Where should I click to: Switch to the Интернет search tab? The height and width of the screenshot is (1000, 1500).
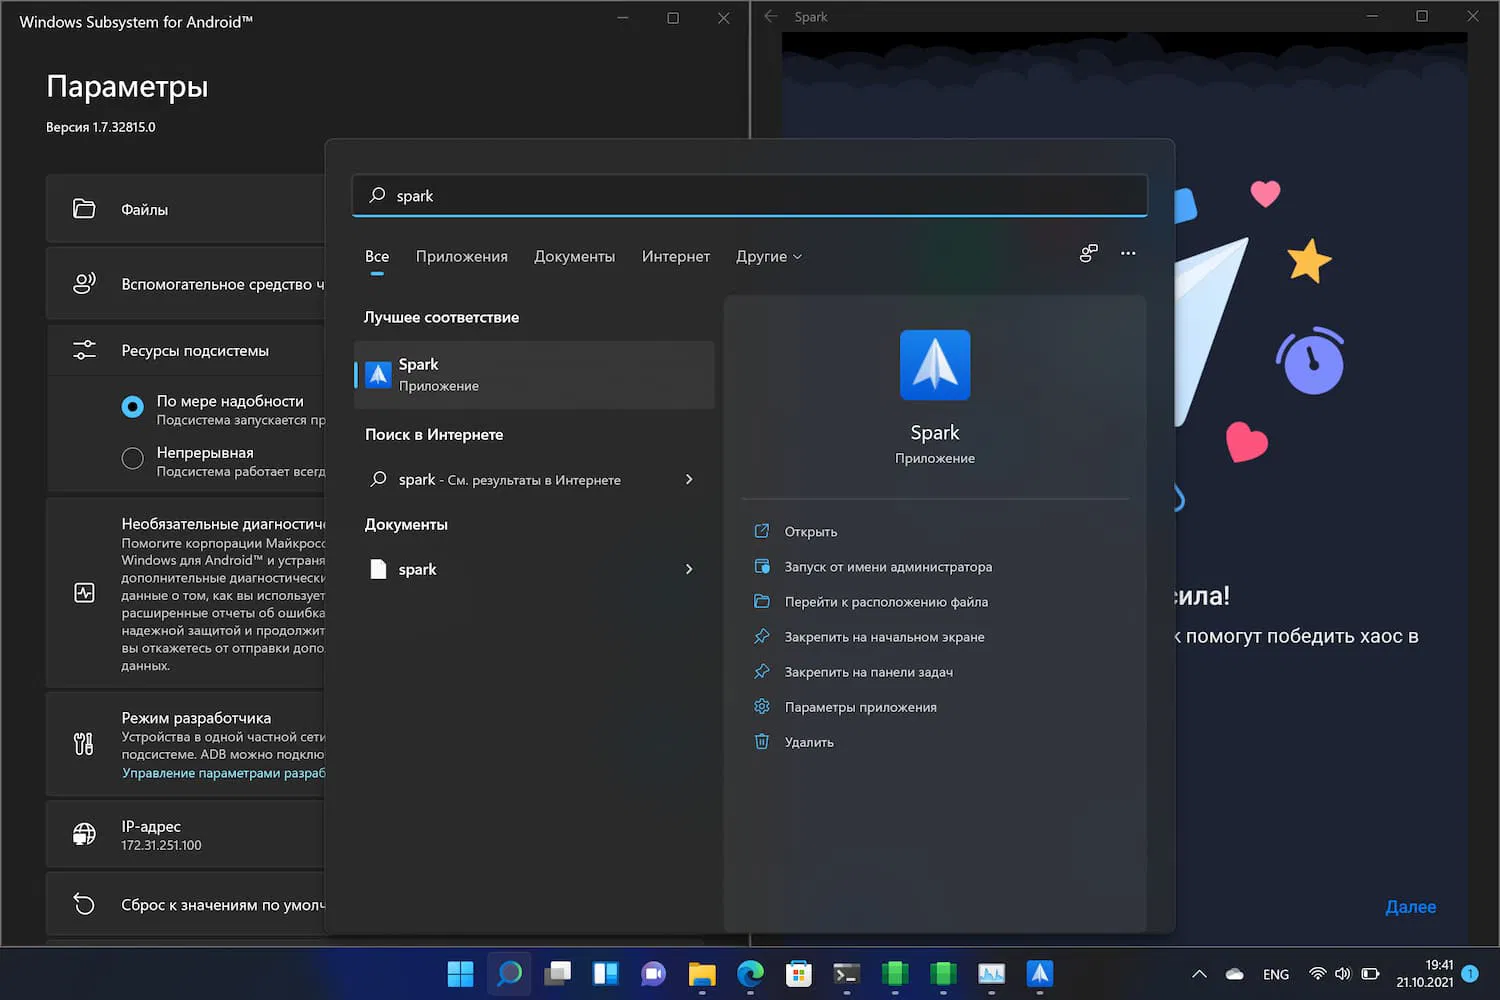676,256
